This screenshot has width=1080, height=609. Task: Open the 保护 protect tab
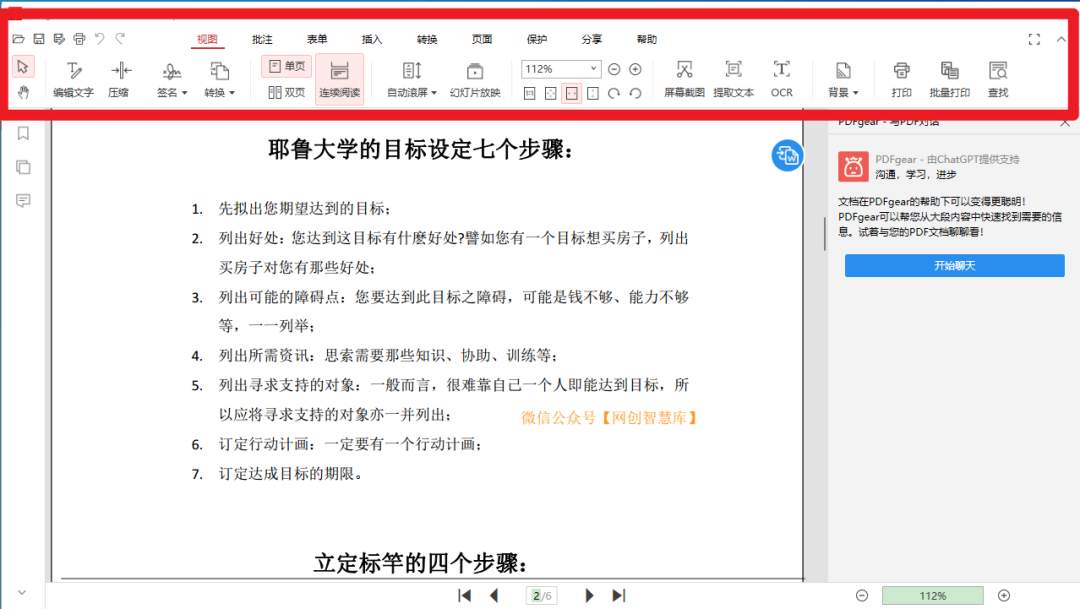(537, 39)
